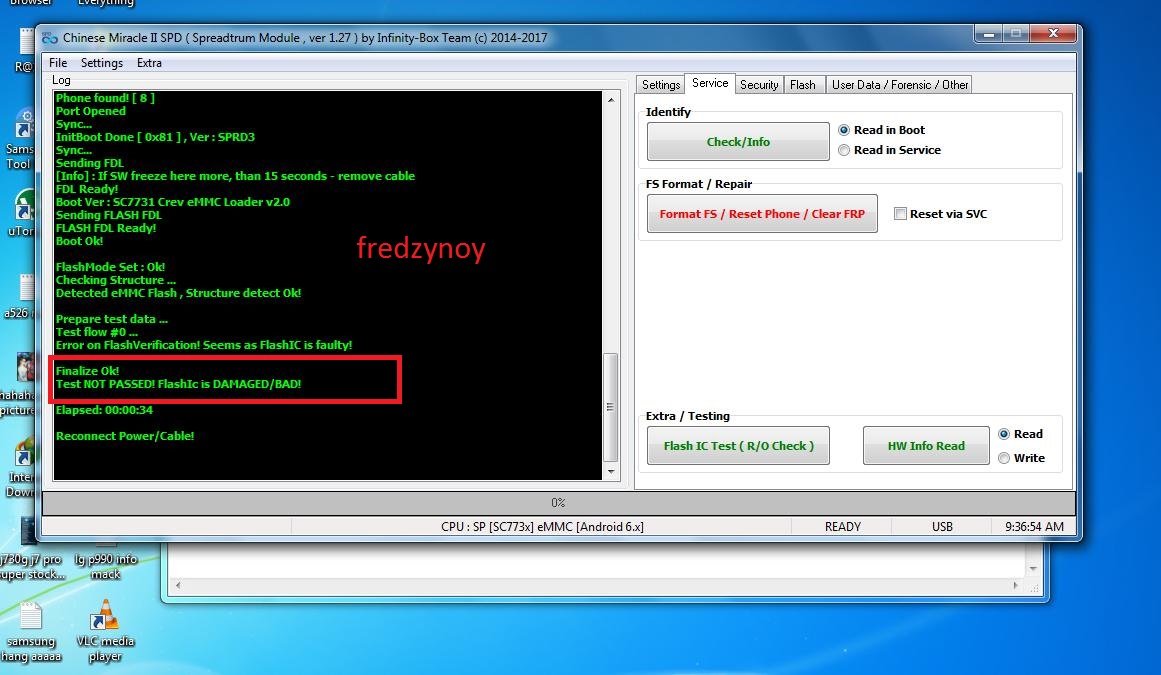Click background window right scroll arrow
Image resolution: width=1161 pixels, height=675 pixels.
click(x=1014, y=585)
